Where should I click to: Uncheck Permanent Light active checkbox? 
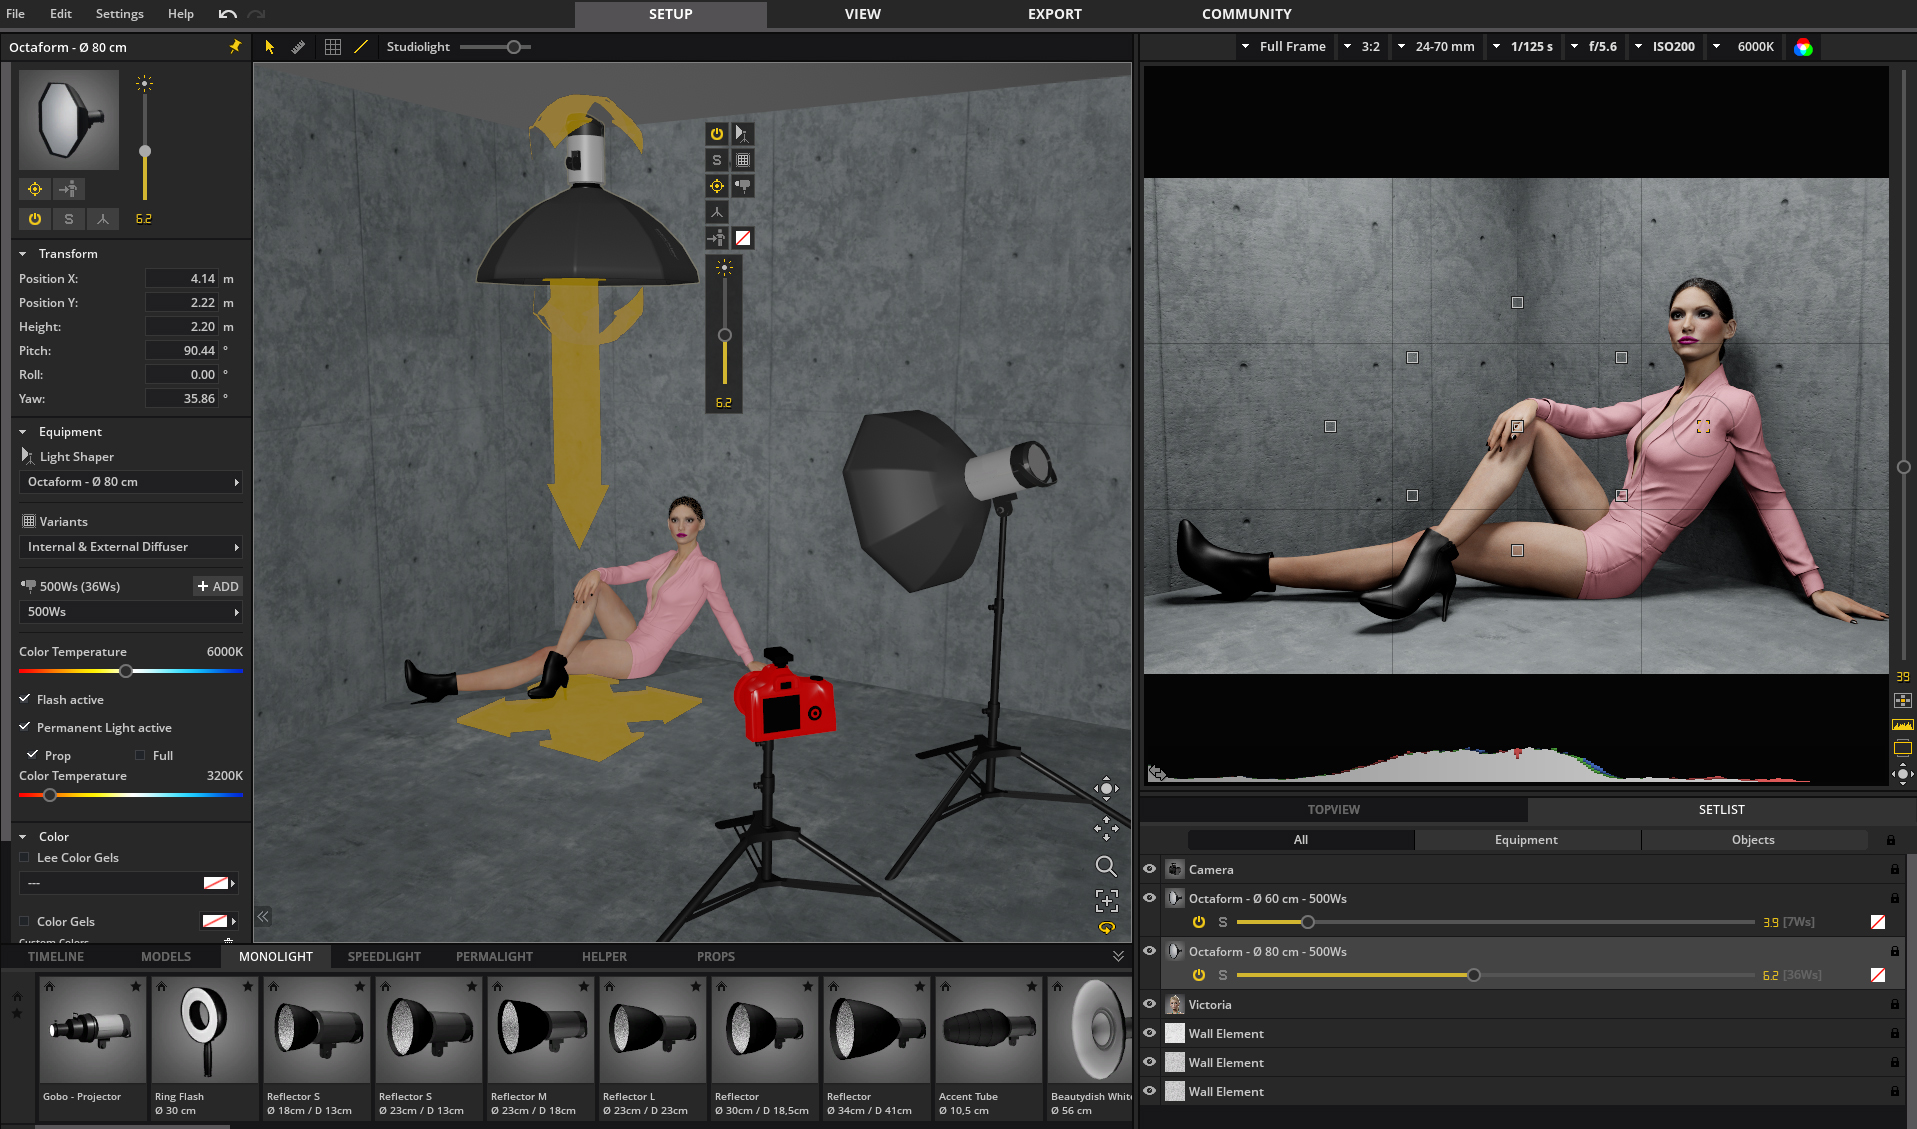point(25,727)
